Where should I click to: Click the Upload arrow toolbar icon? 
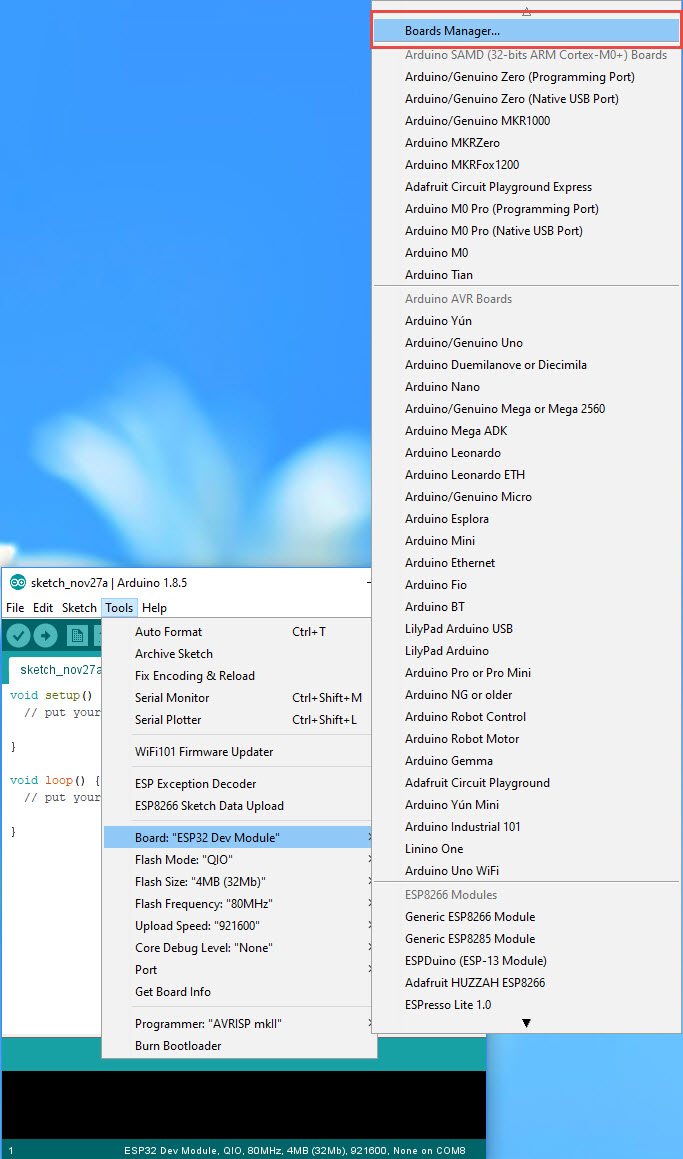click(x=46, y=635)
